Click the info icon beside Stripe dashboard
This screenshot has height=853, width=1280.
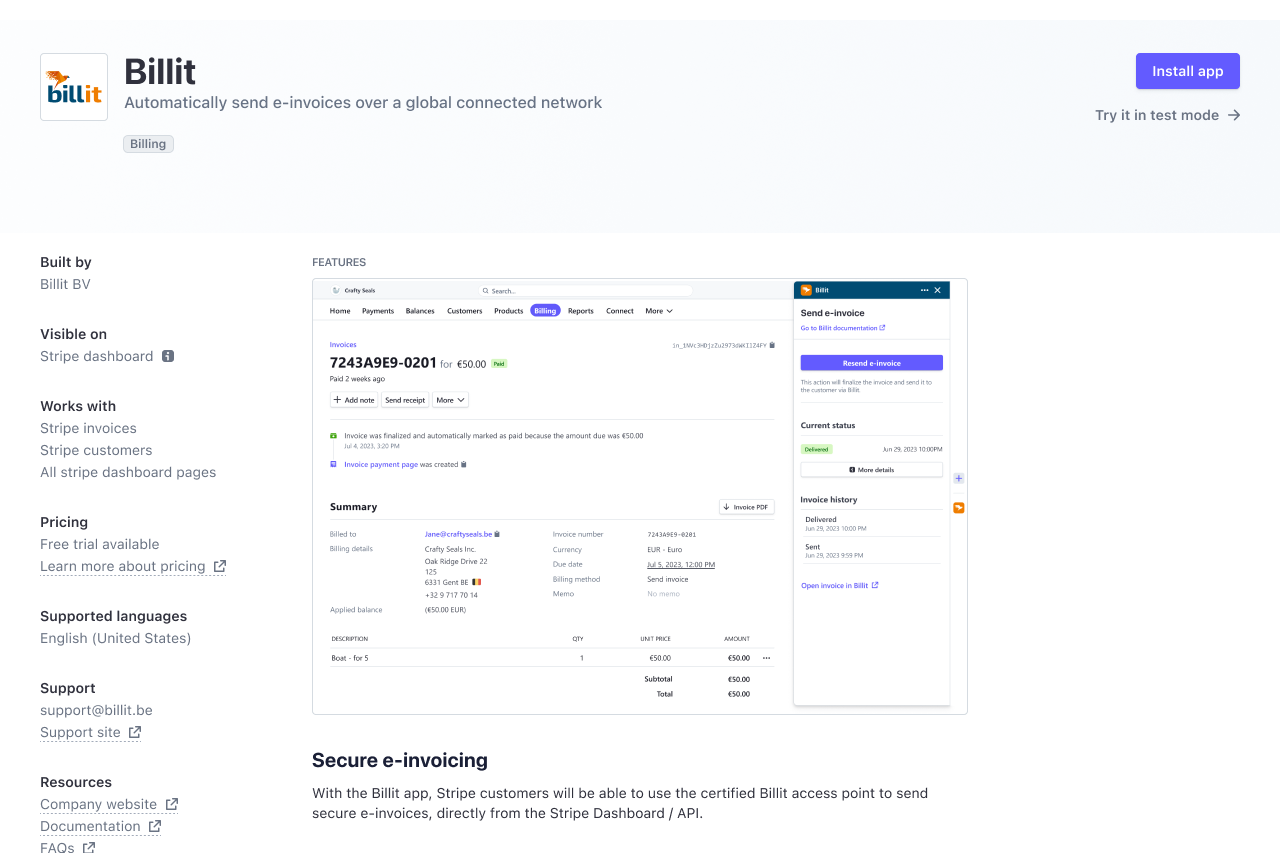[168, 356]
